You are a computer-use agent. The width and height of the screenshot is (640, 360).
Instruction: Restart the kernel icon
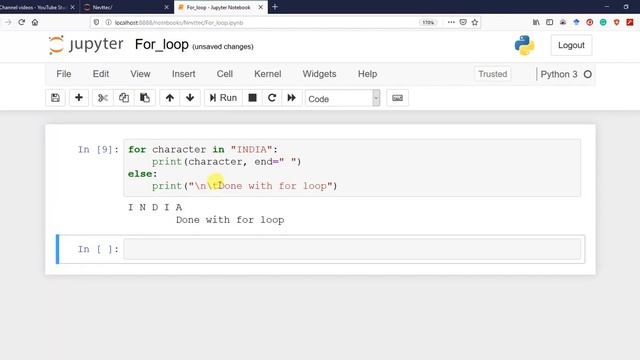[x=272, y=98]
